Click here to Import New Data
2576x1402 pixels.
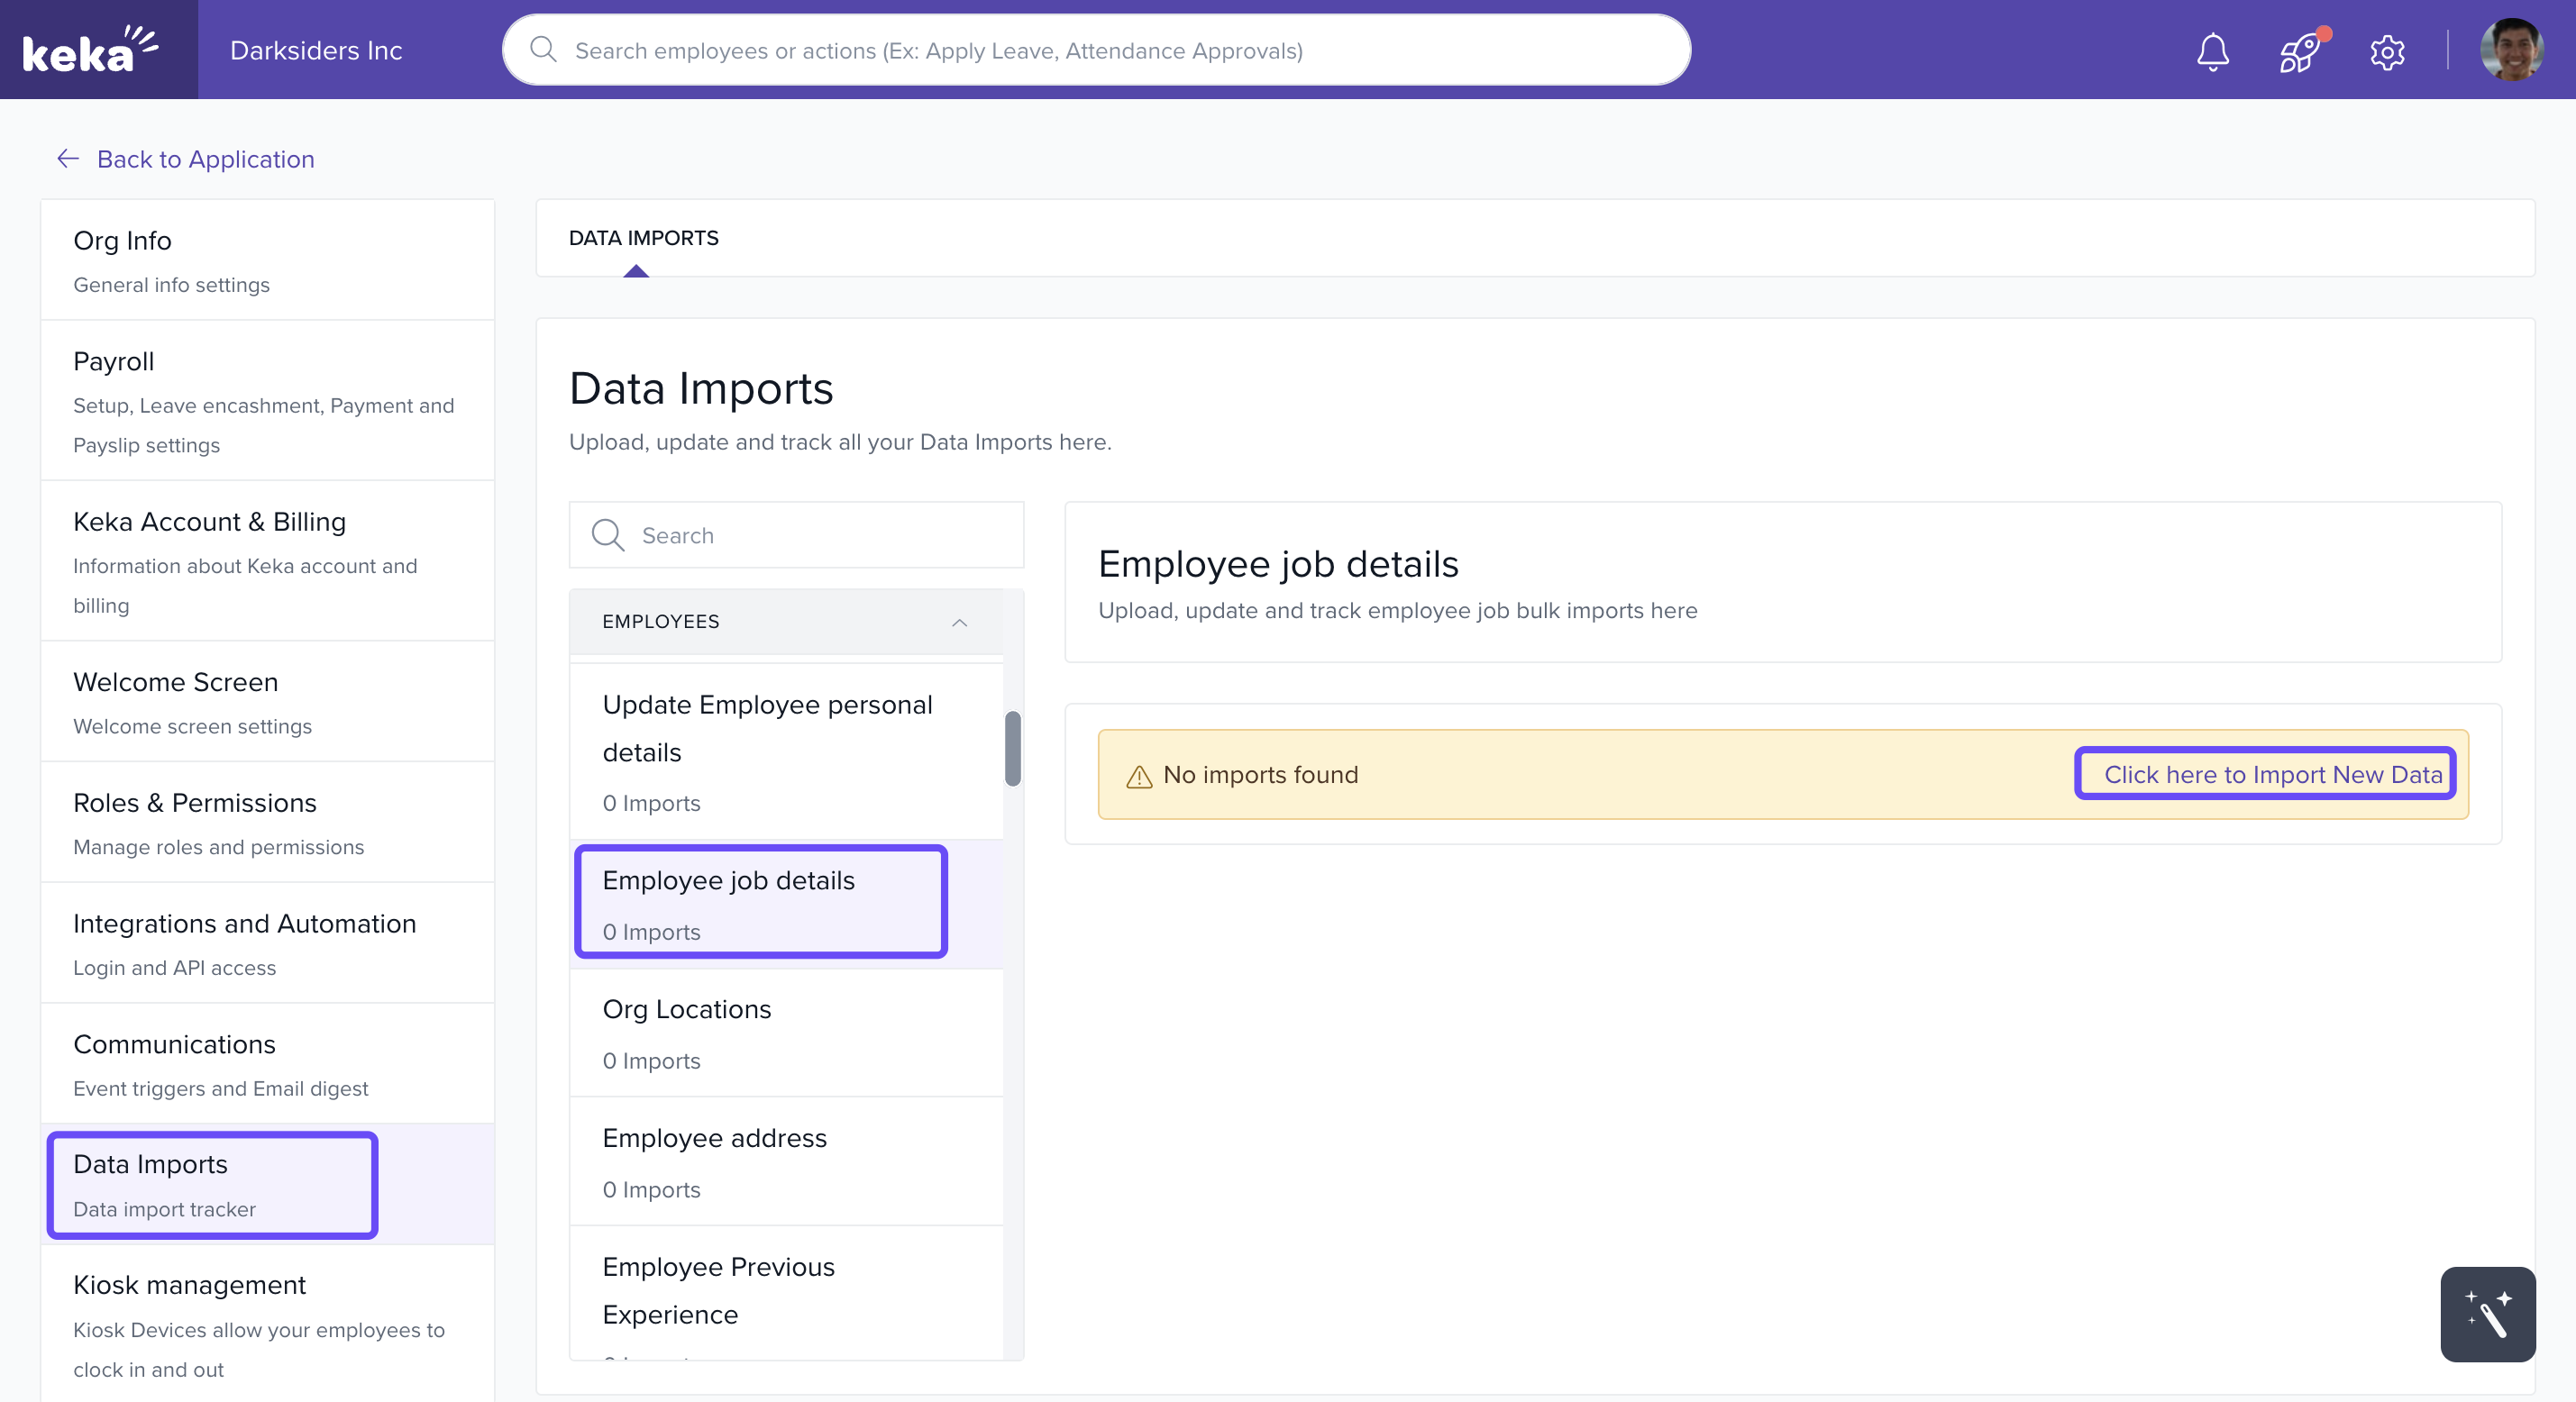pos(2272,774)
